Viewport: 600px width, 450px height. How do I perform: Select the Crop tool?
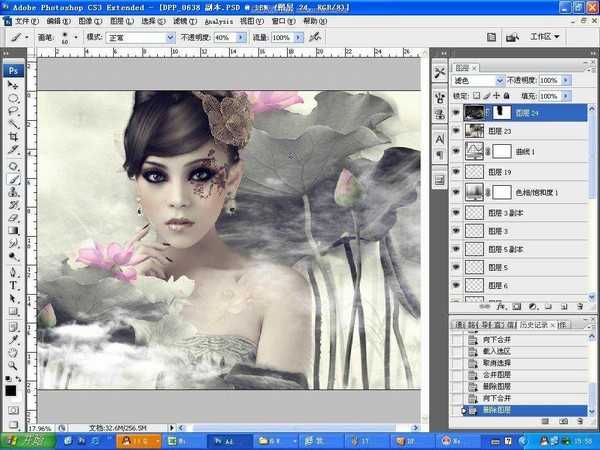14,137
